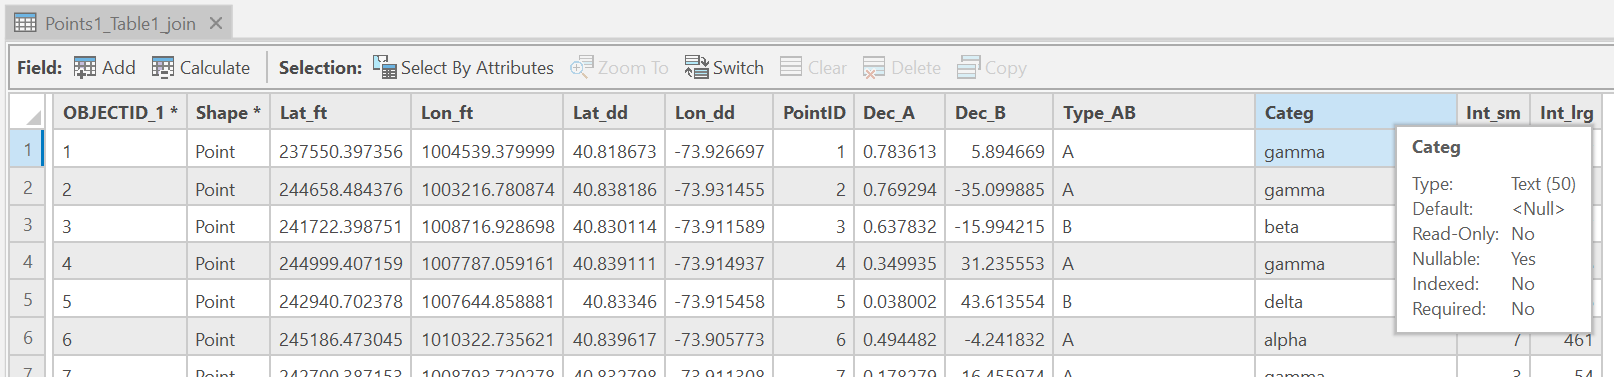Close the Points1_Table1_join tab
The width and height of the screenshot is (1614, 377).
tap(216, 23)
